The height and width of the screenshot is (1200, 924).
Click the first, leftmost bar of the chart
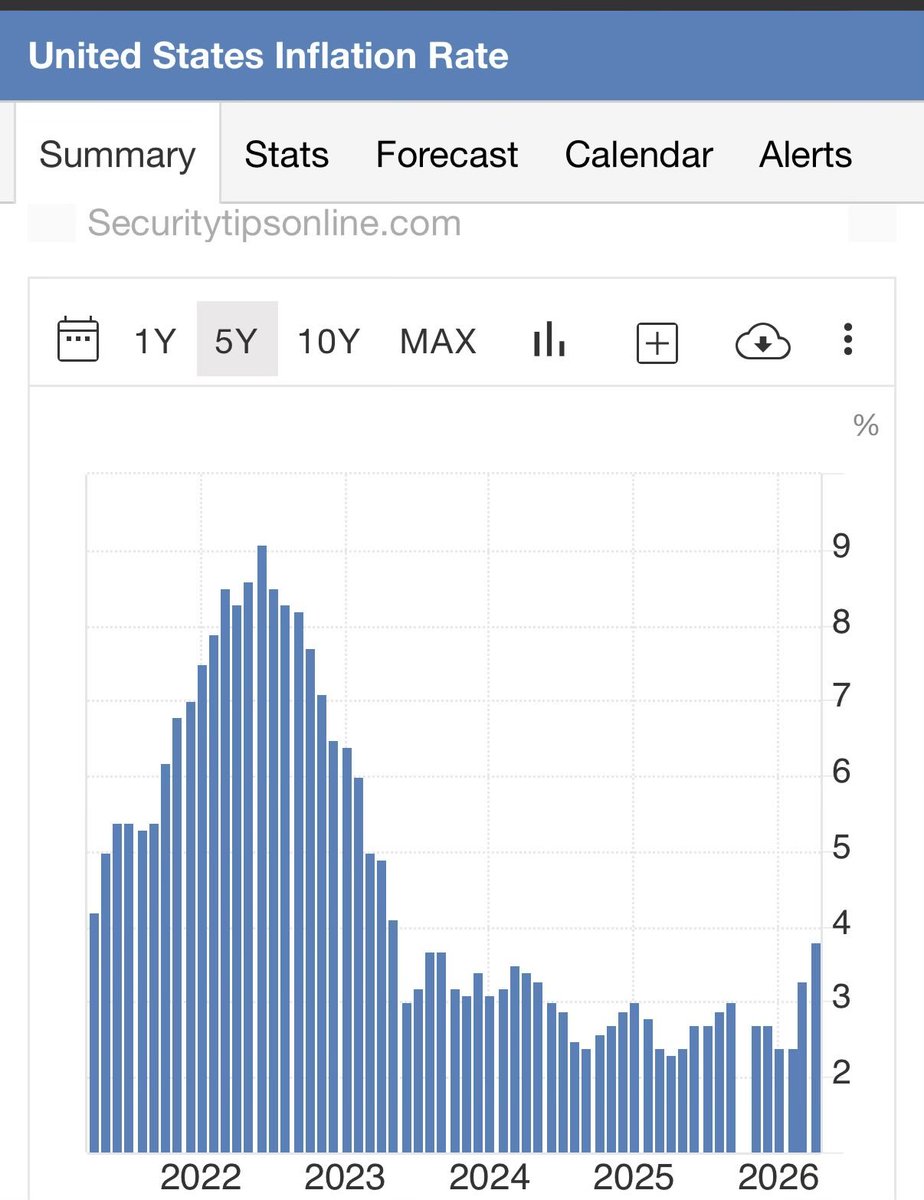coord(95,1033)
